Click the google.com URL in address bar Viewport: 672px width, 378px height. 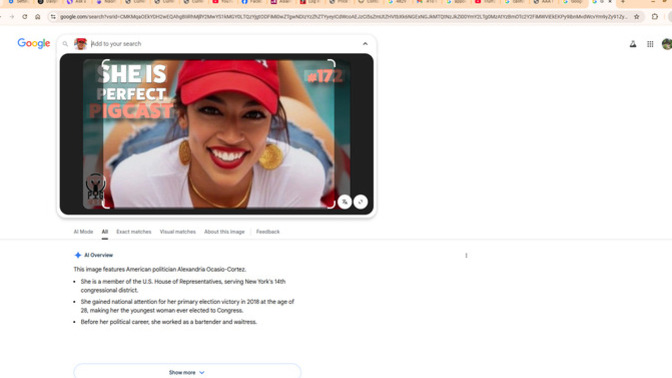pyautogui.click(x=343, y=17)
